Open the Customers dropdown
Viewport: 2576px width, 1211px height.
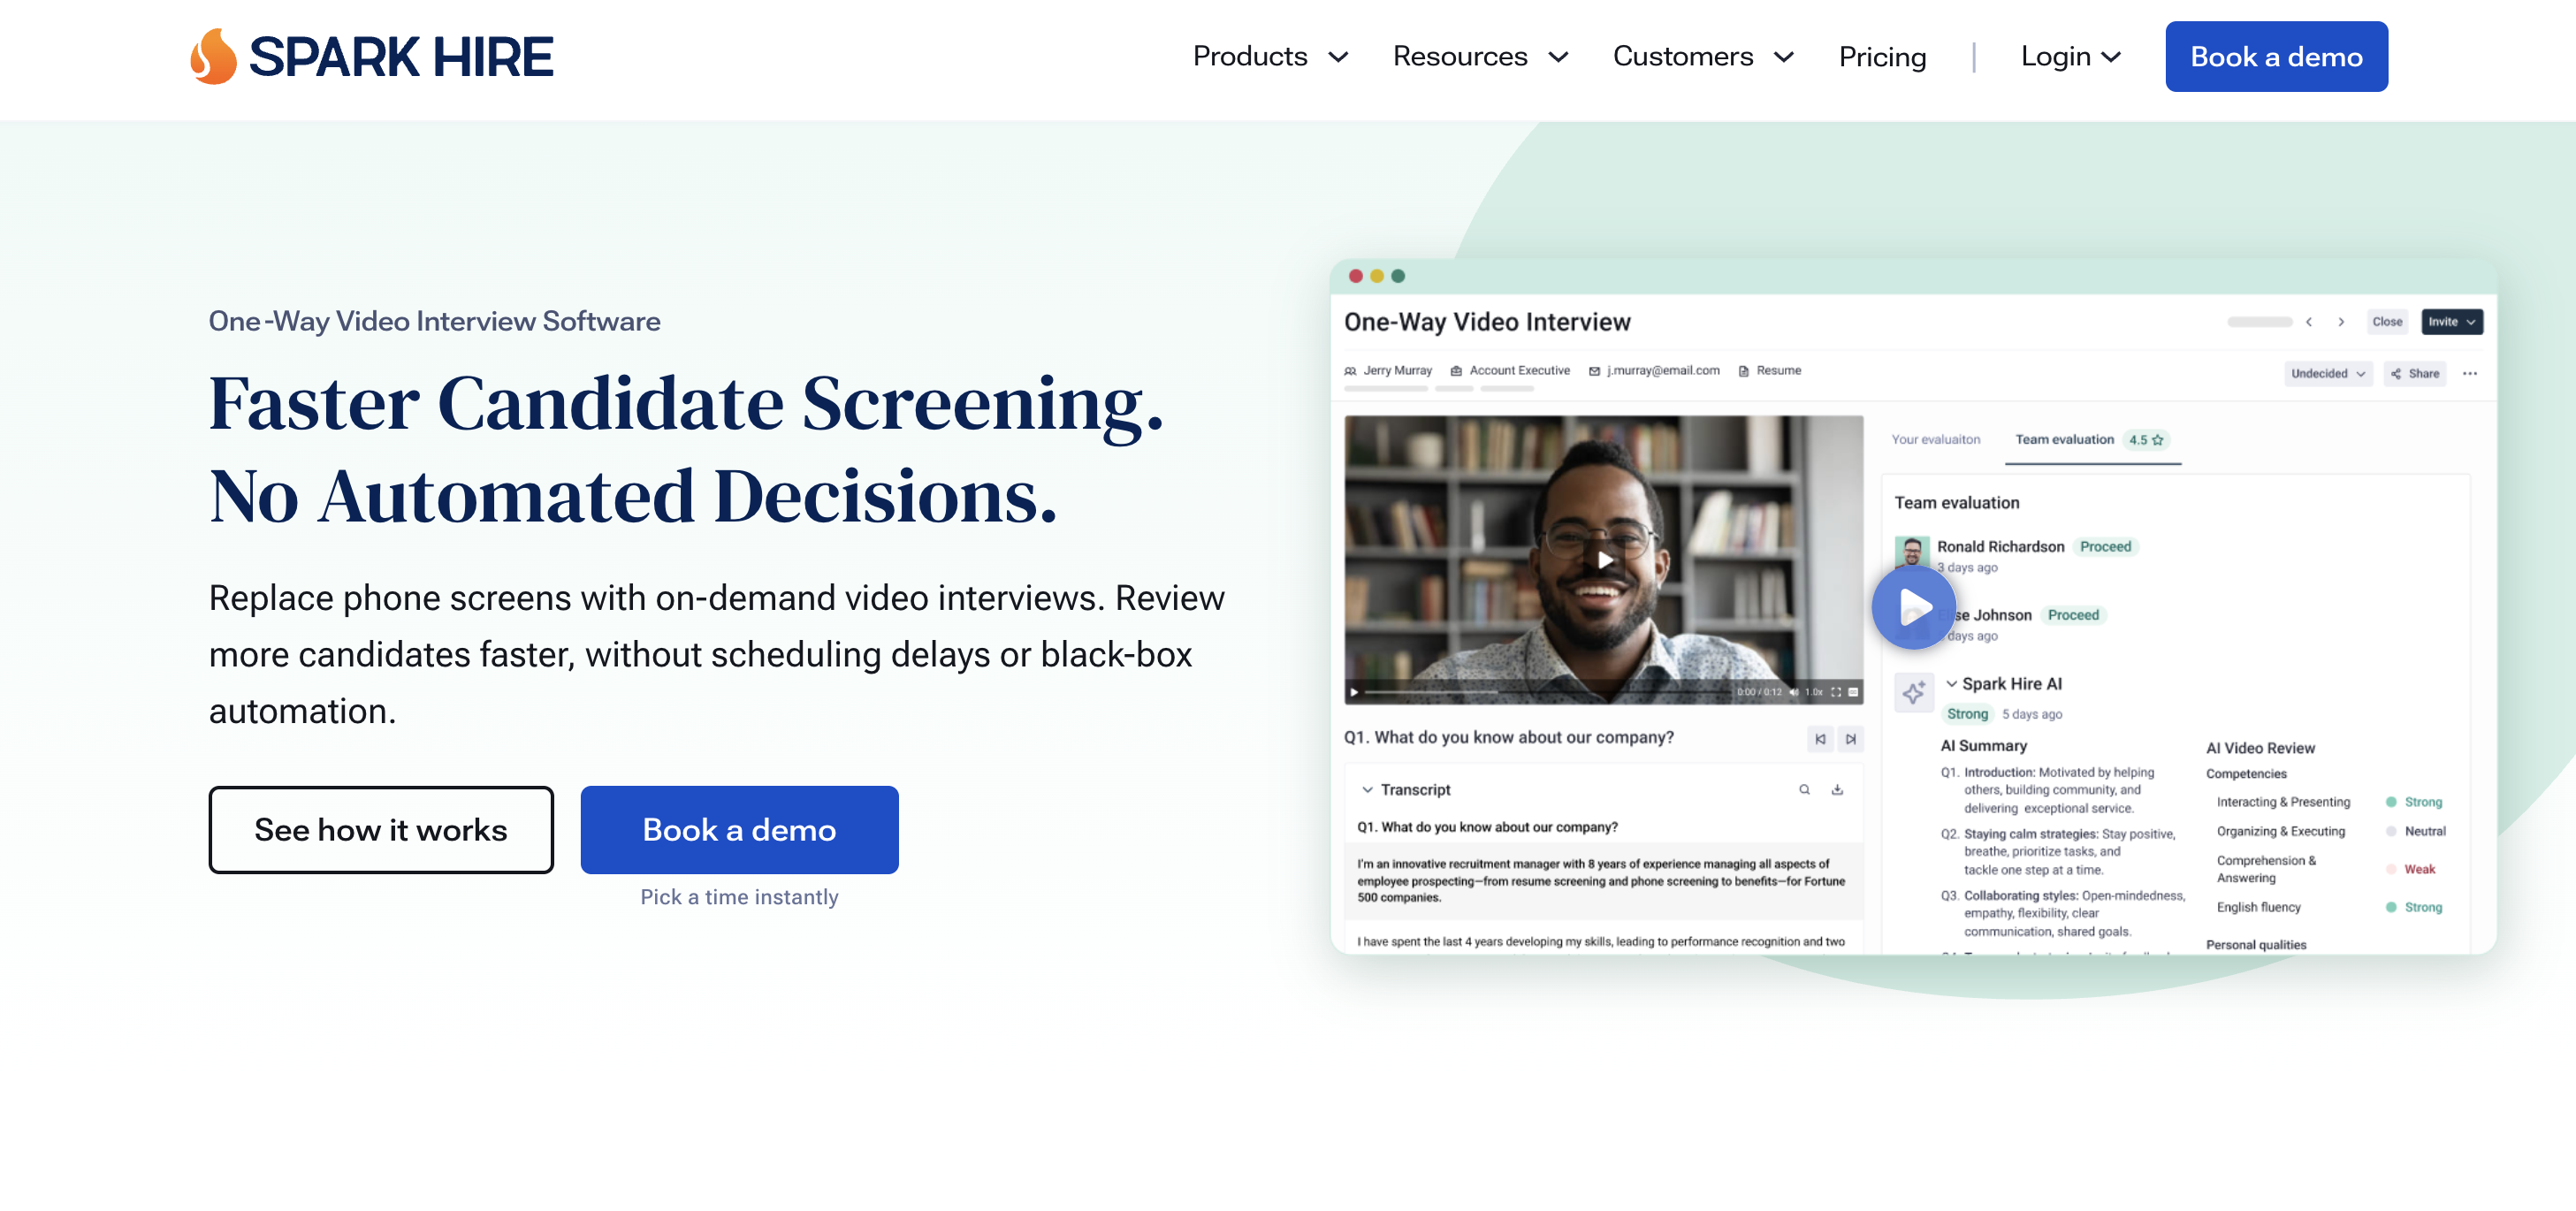coord(1703,57)
